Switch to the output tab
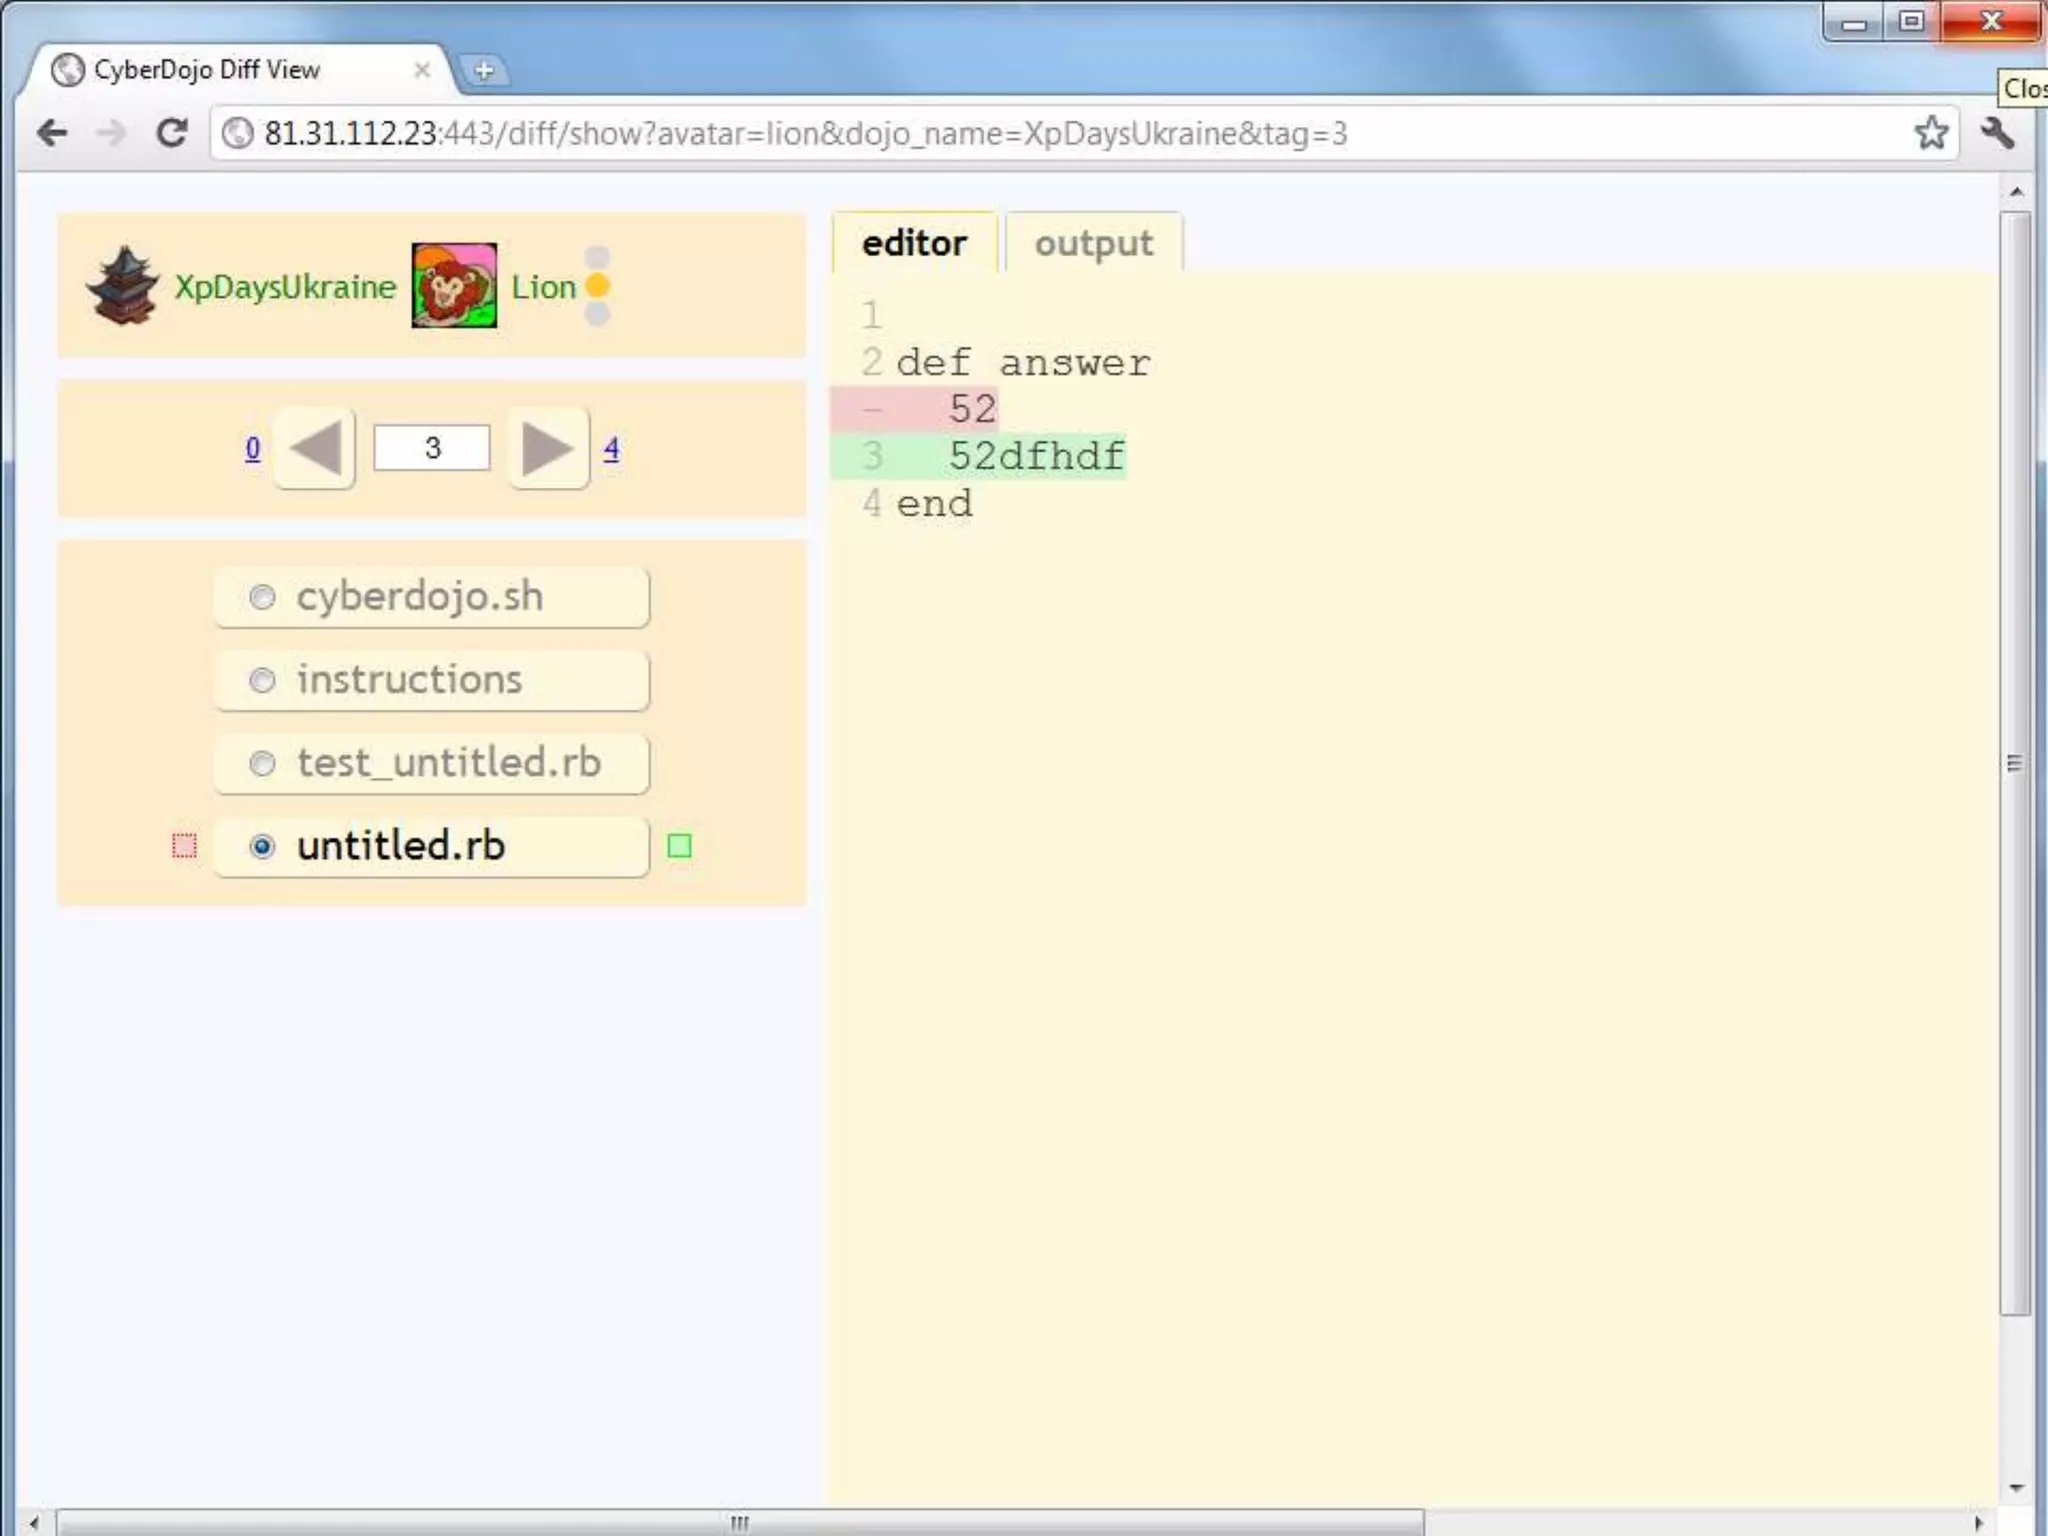This screenshot has width=2048, height=1536. point(1093,243)
